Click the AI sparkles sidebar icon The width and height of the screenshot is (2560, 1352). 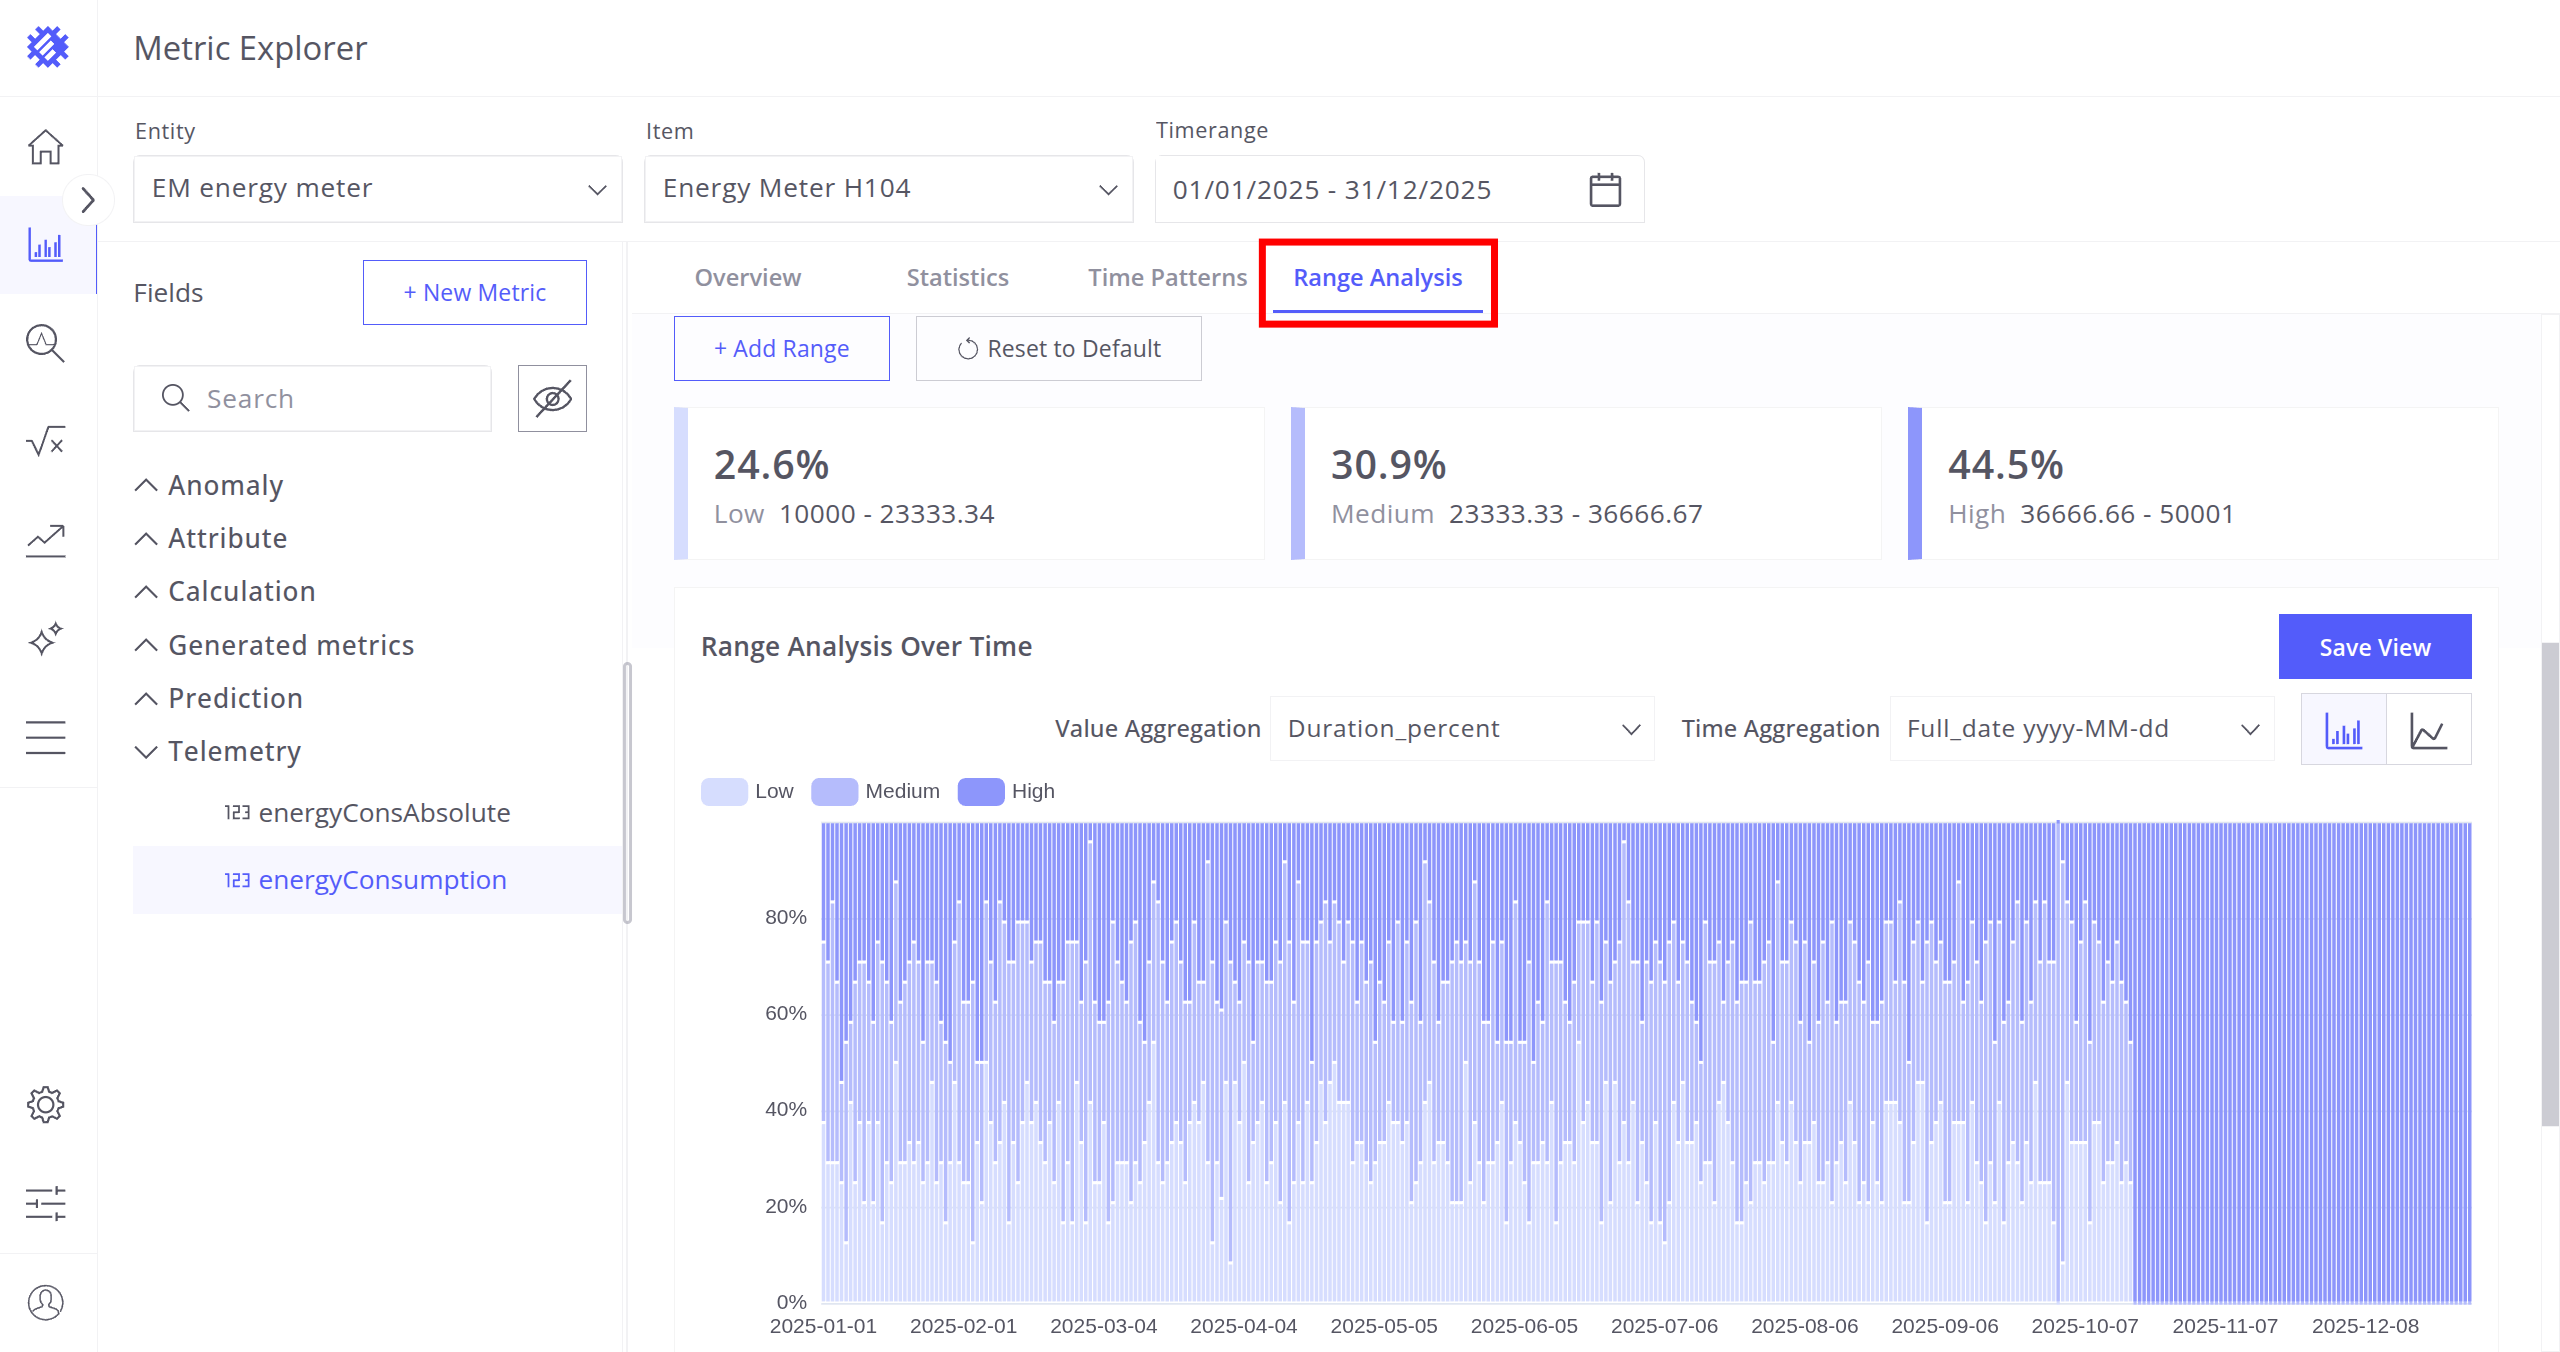(x=45, y=638)
